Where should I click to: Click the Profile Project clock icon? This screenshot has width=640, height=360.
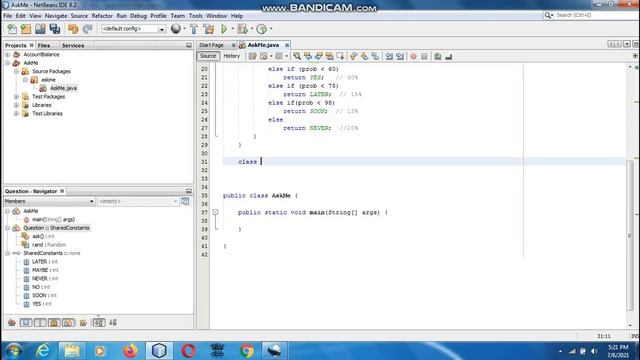[x=262, y=29]
